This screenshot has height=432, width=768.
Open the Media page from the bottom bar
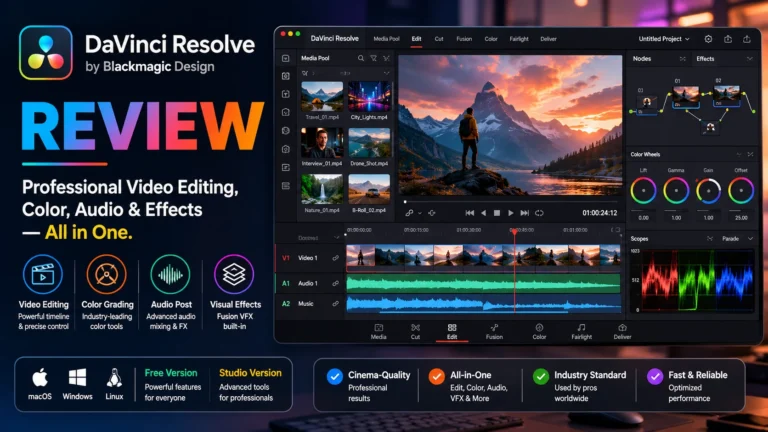(x=378, y=332)
